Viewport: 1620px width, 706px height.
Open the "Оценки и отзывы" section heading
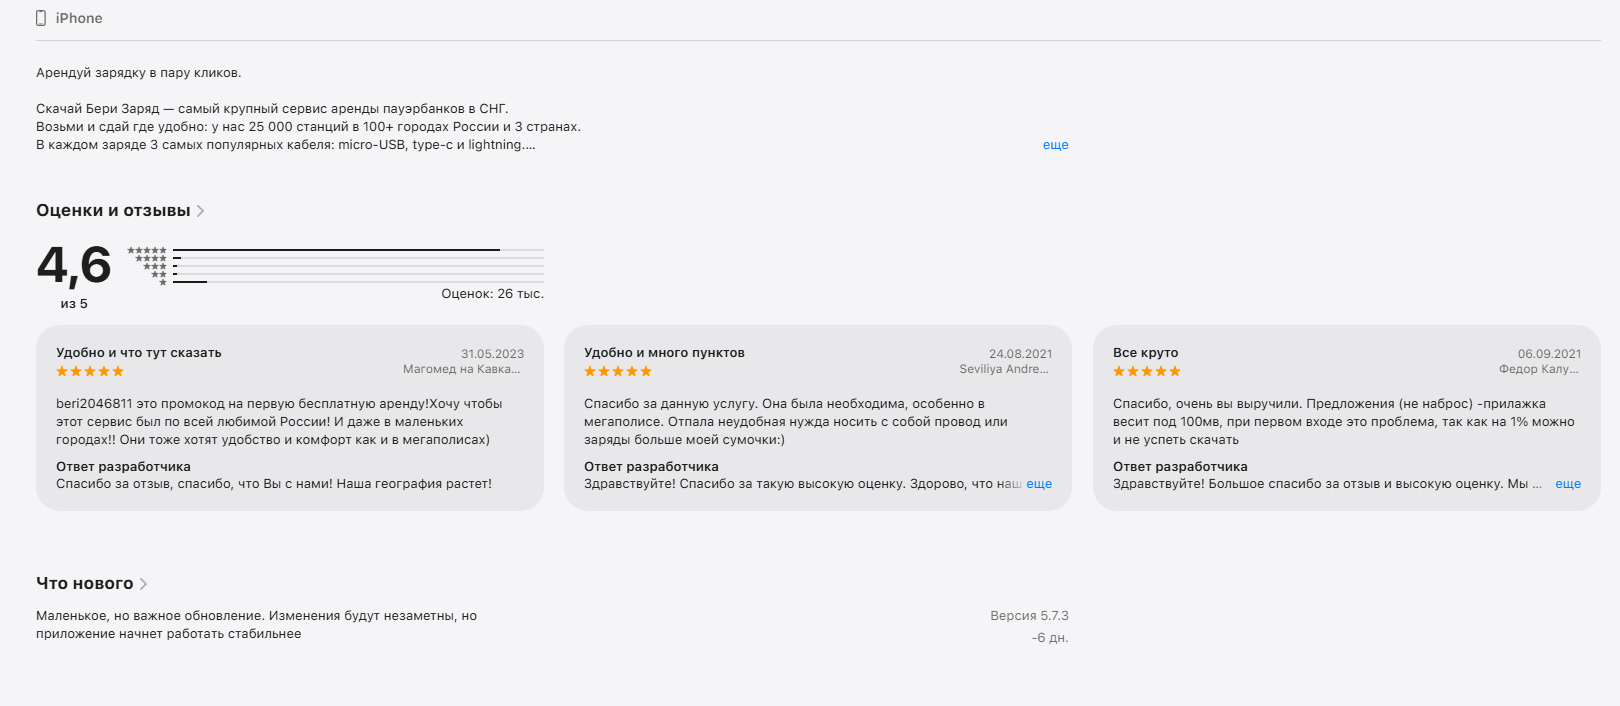[x=113, y=211]
